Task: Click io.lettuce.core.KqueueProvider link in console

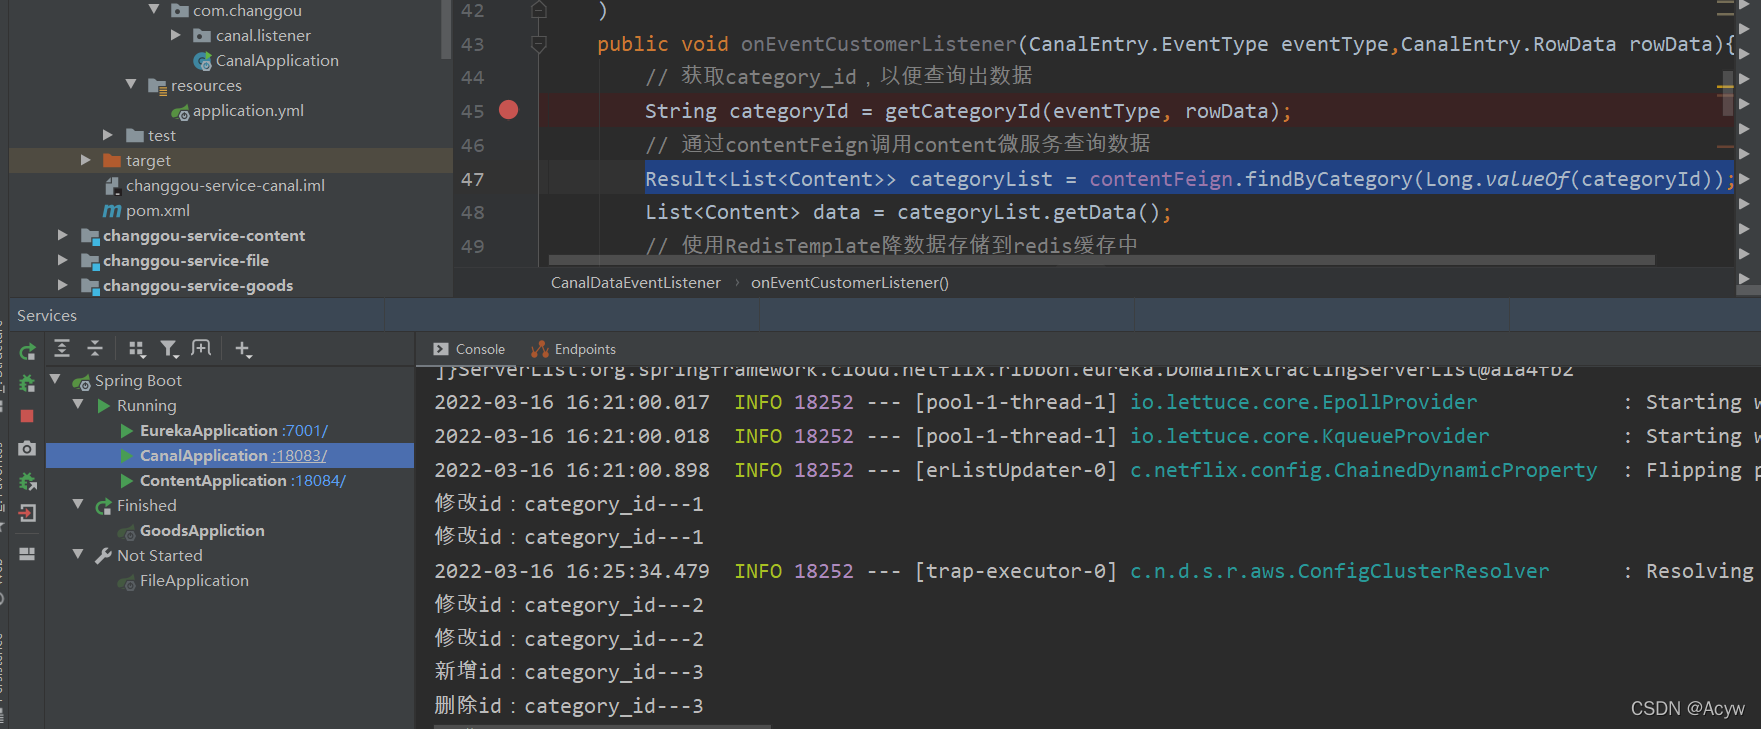Action: pos(1309,436)
